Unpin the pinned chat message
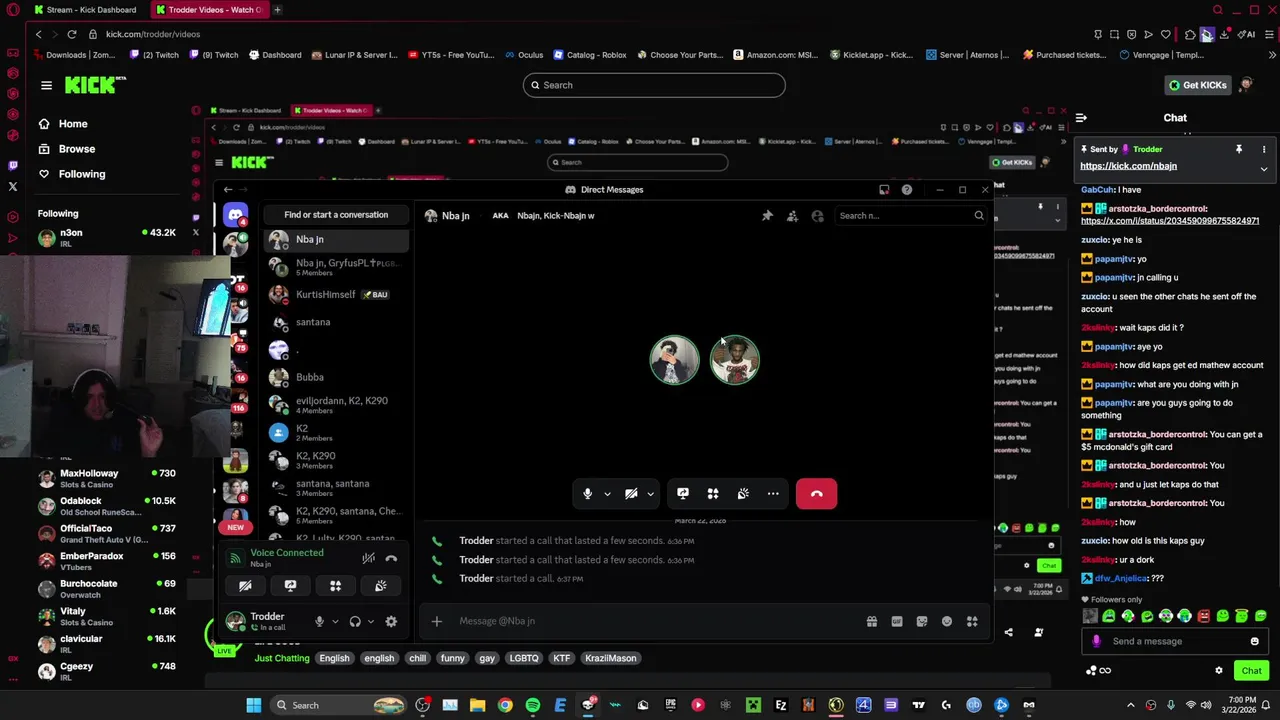The image size is (1280, 720). 1239,149
